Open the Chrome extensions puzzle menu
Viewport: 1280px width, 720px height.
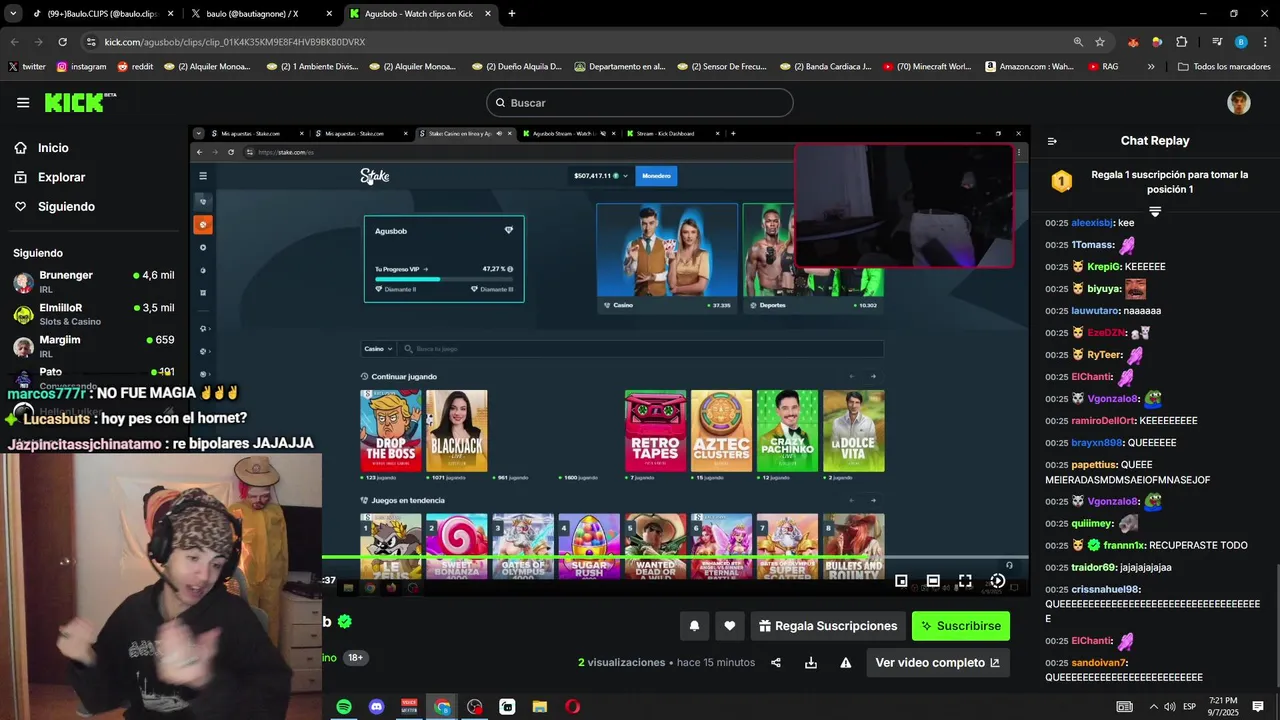pyautogui.click(x=1182, y=42)
